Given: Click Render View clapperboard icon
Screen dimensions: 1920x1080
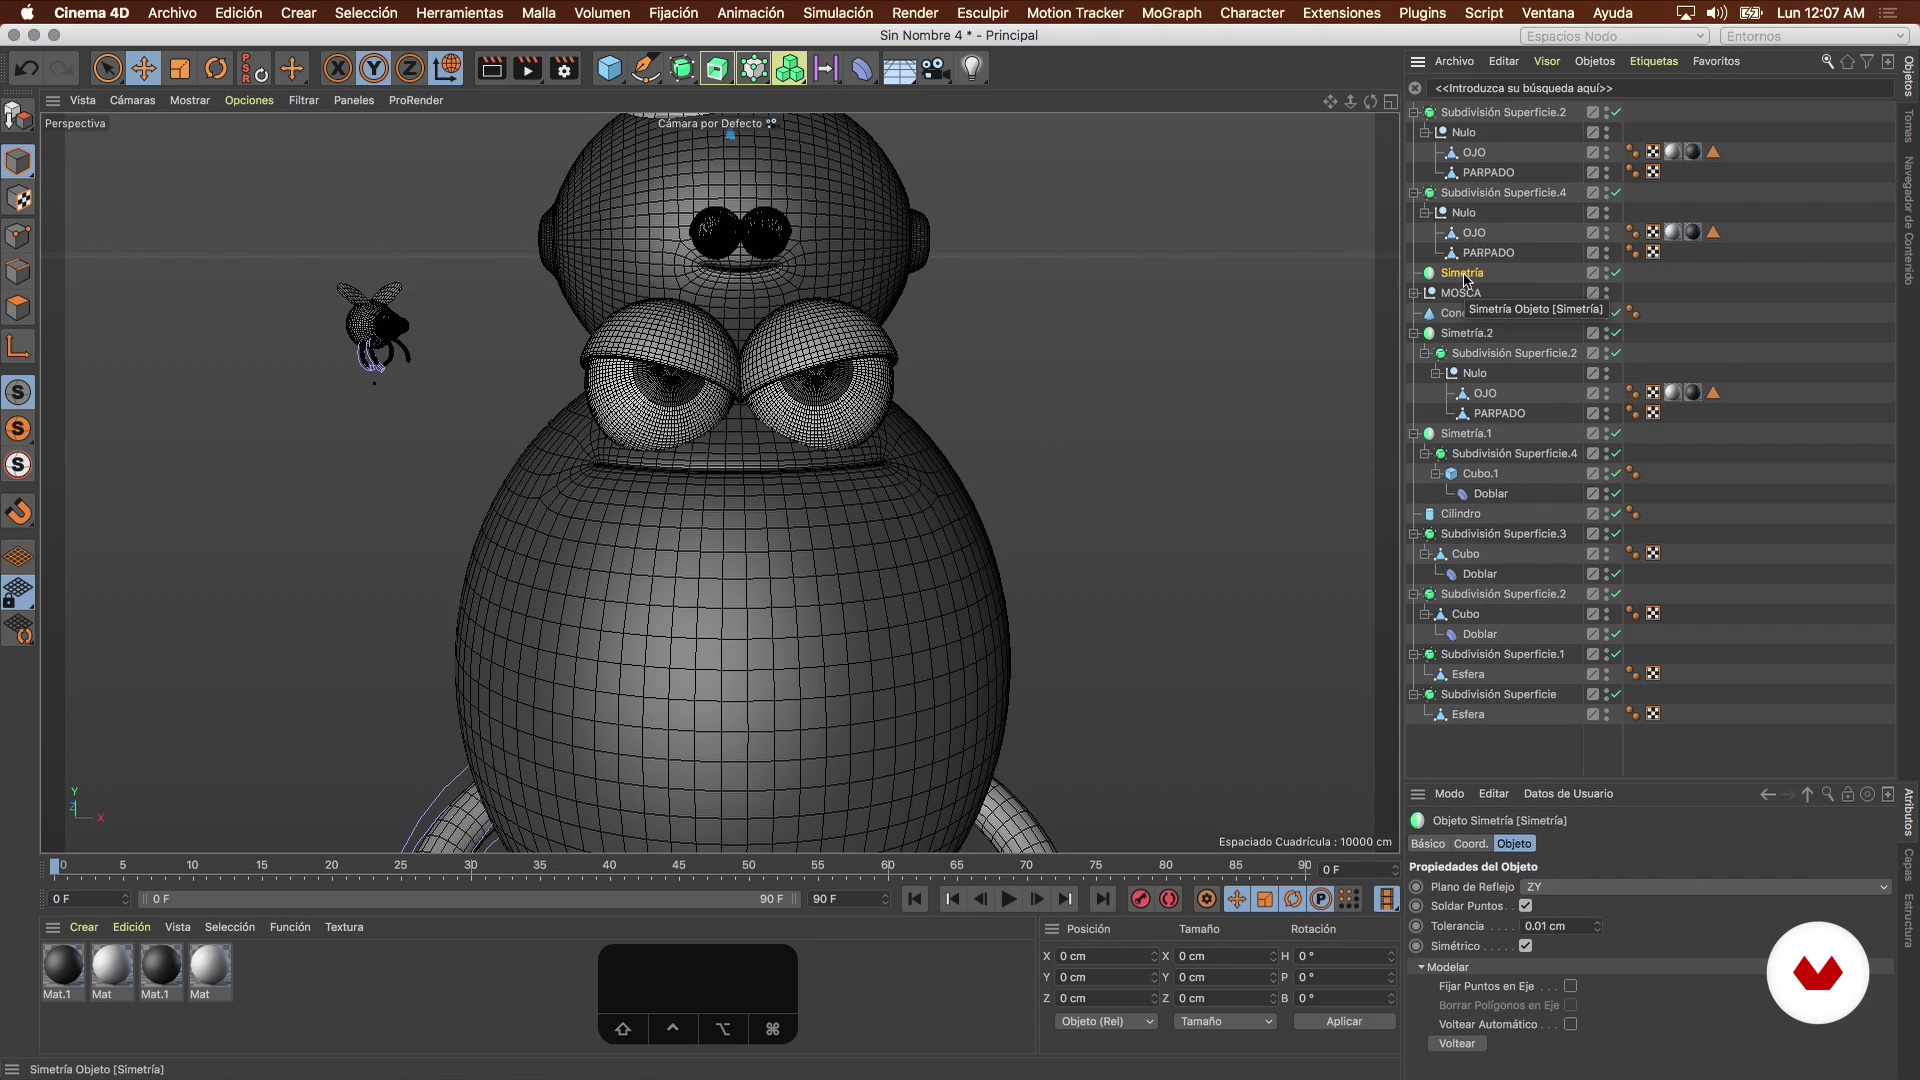Looking at the screenshot, I should pos(492,69).
